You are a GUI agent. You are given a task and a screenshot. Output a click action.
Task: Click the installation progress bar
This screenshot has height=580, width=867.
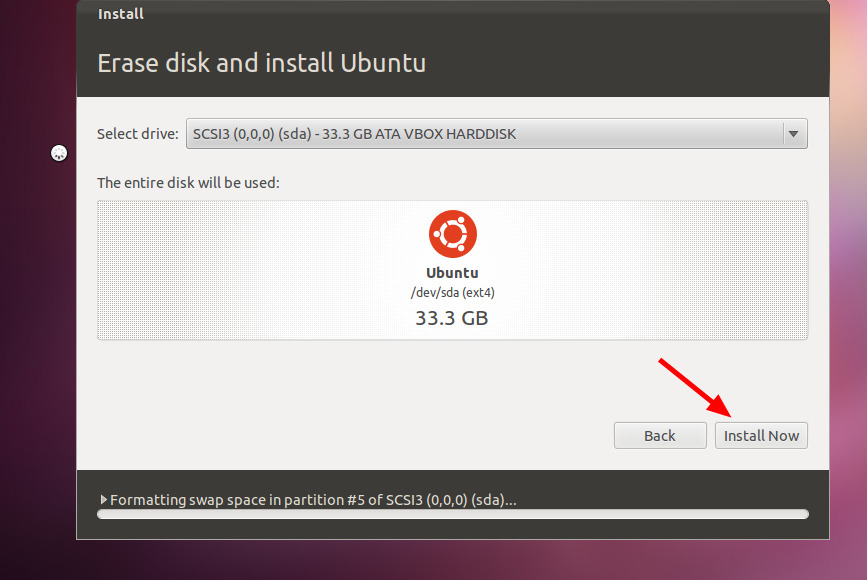452,514
